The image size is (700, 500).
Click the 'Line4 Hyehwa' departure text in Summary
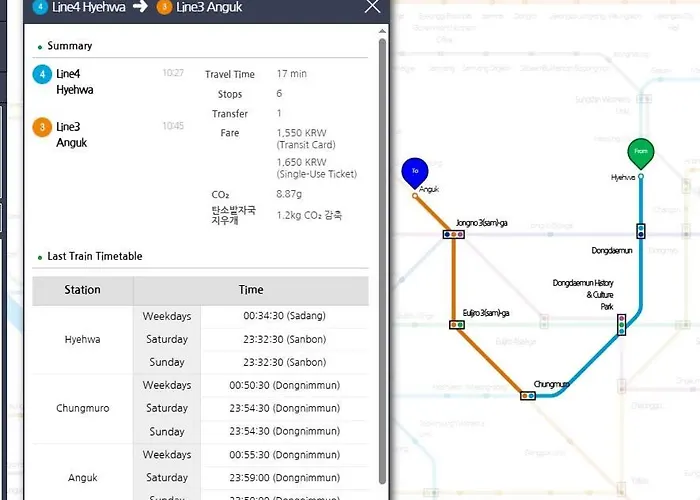click(x=75, y=82)
